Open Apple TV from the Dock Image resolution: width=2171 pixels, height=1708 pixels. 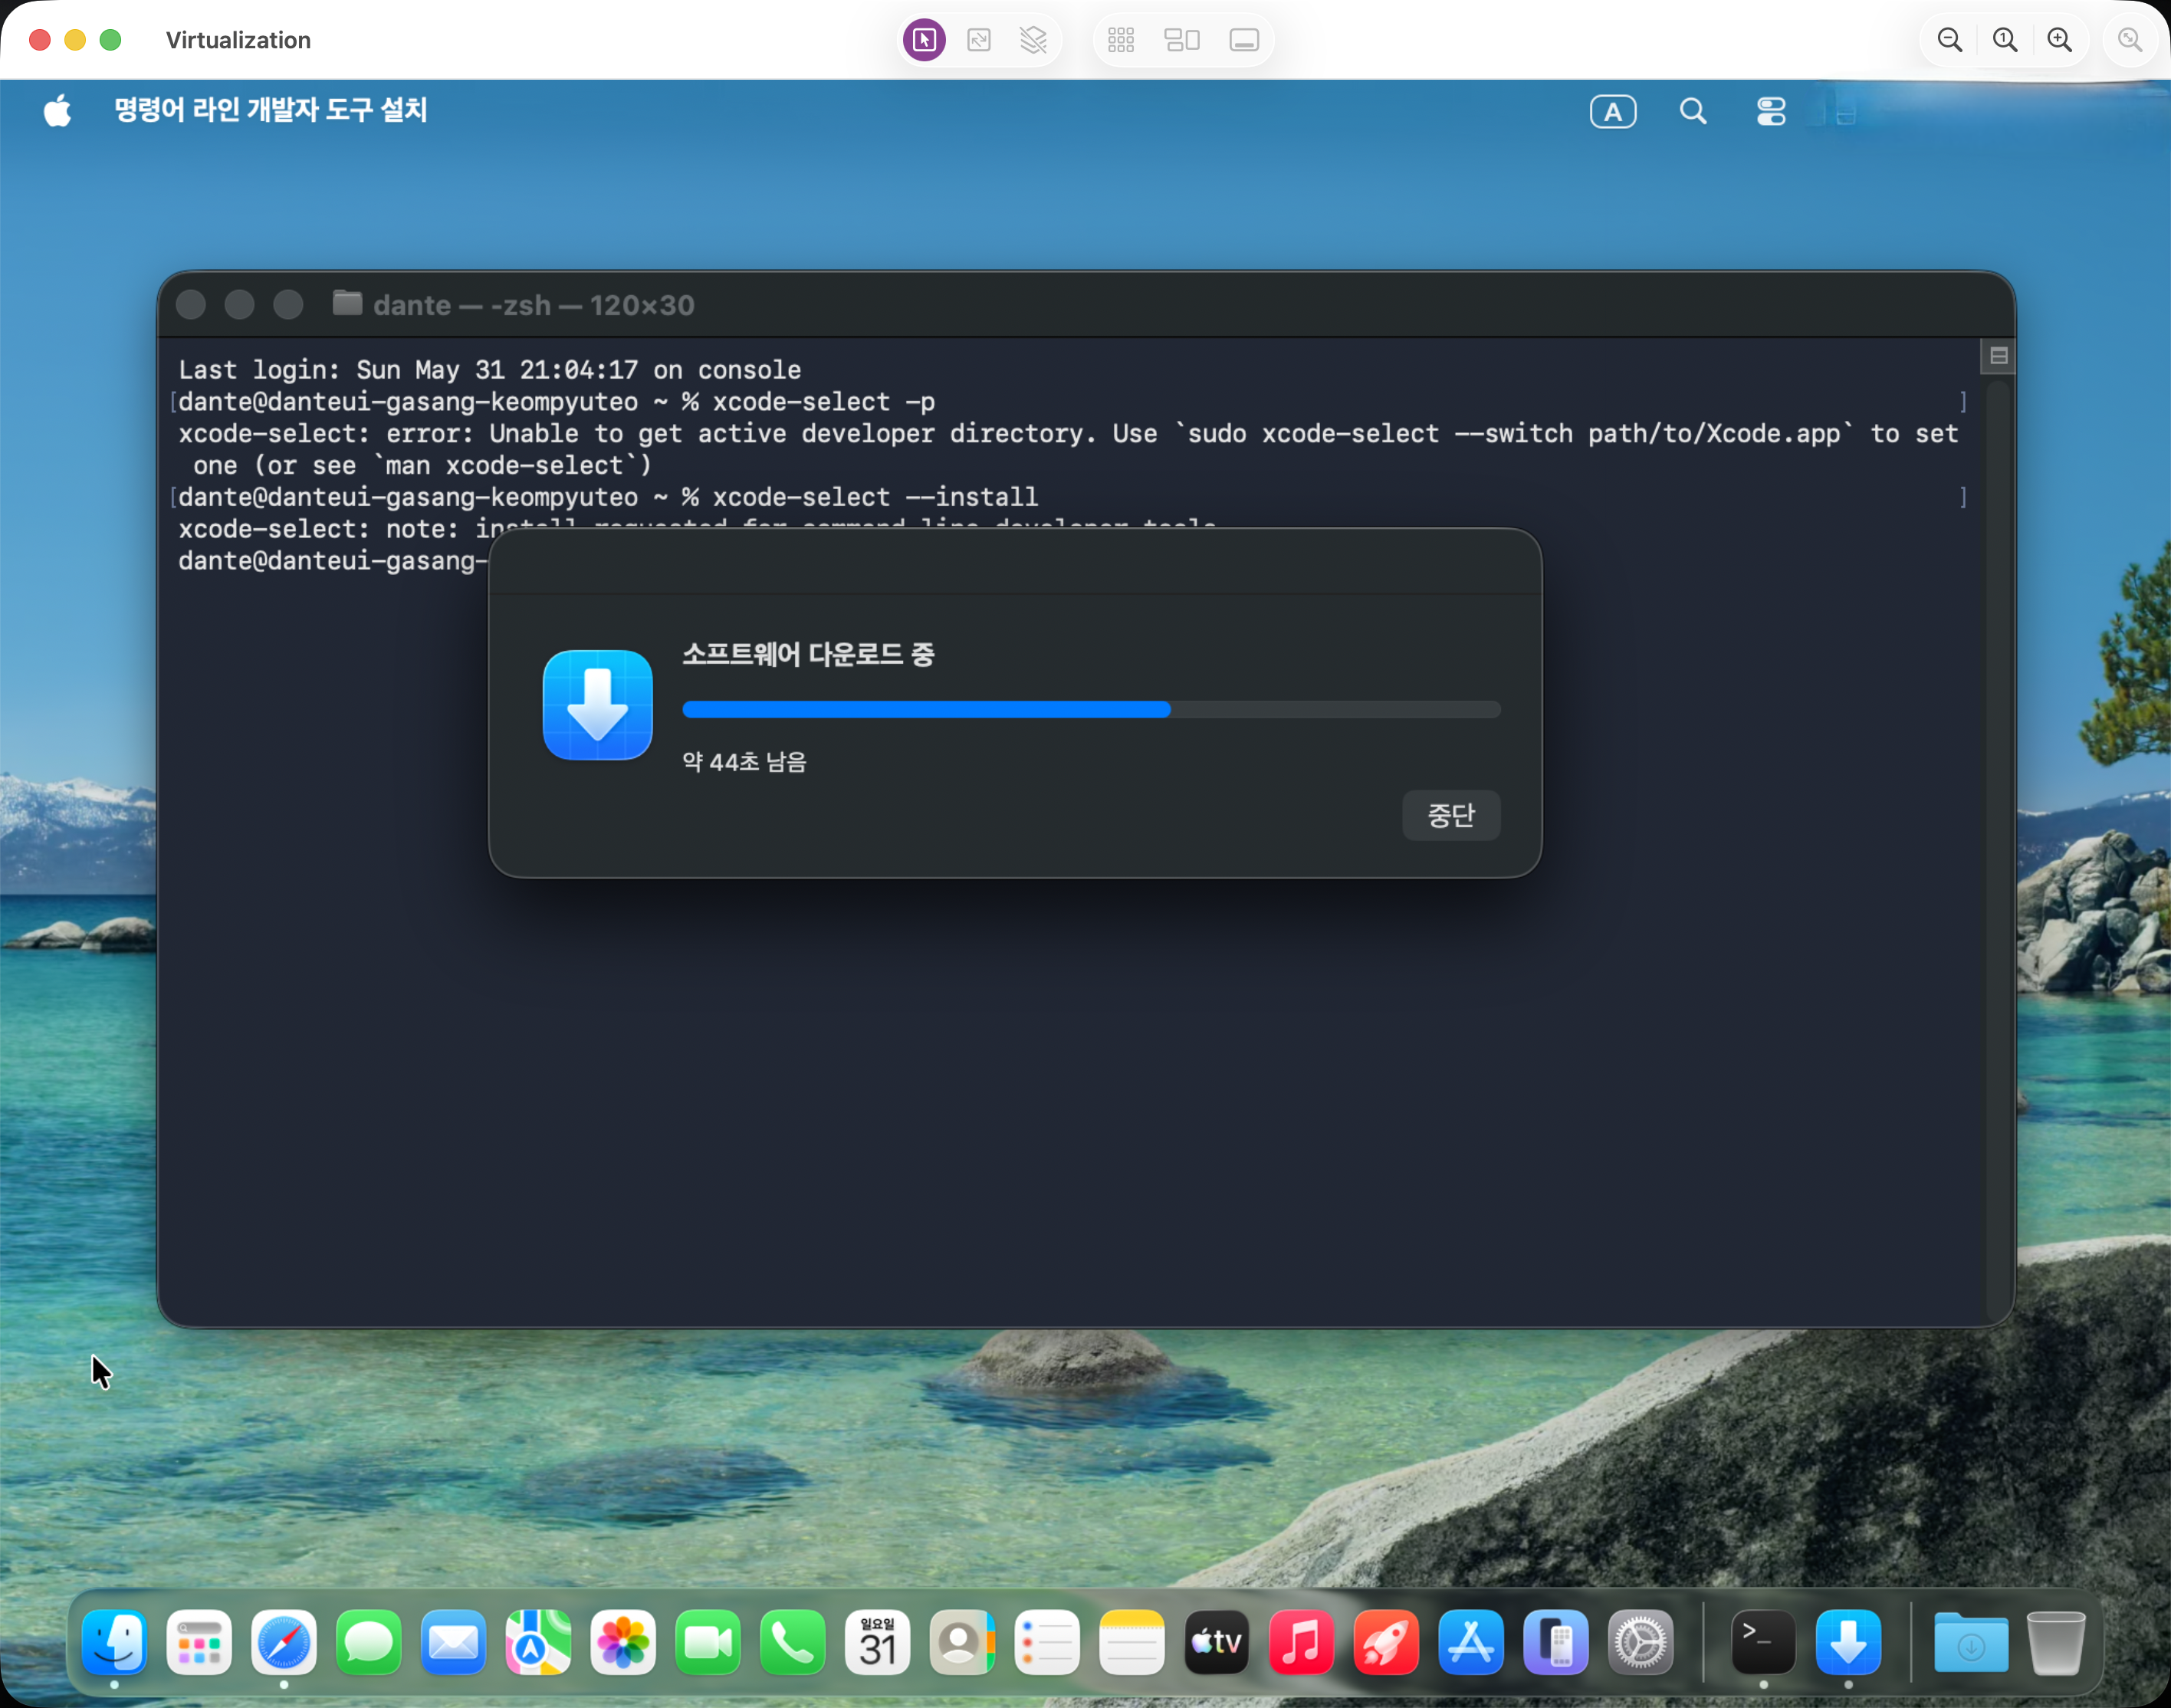click(x=1217, y=1643)
